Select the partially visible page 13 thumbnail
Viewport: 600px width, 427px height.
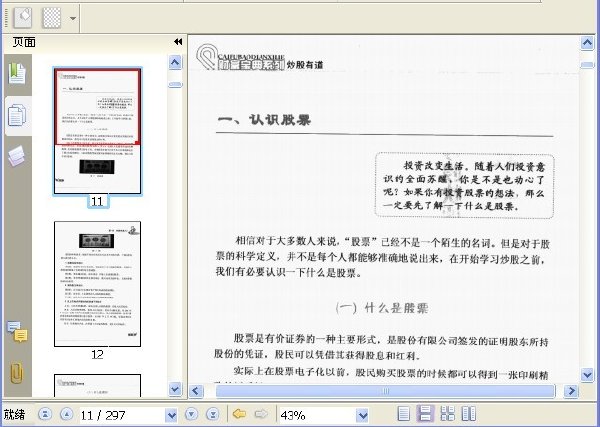point(97,385)
